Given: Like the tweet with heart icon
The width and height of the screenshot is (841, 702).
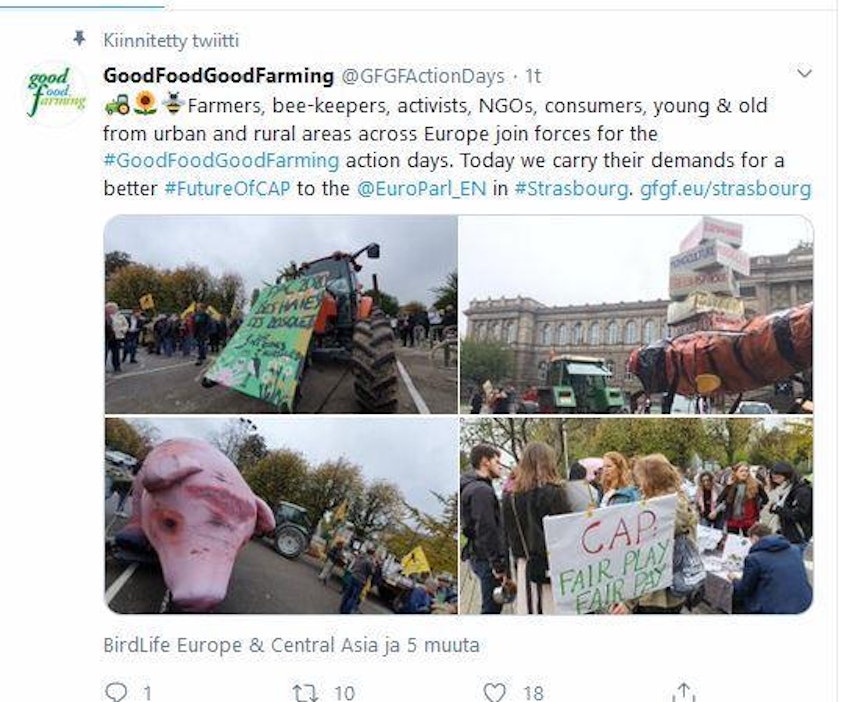Looking at the screenshot, I should coord(494,692).
